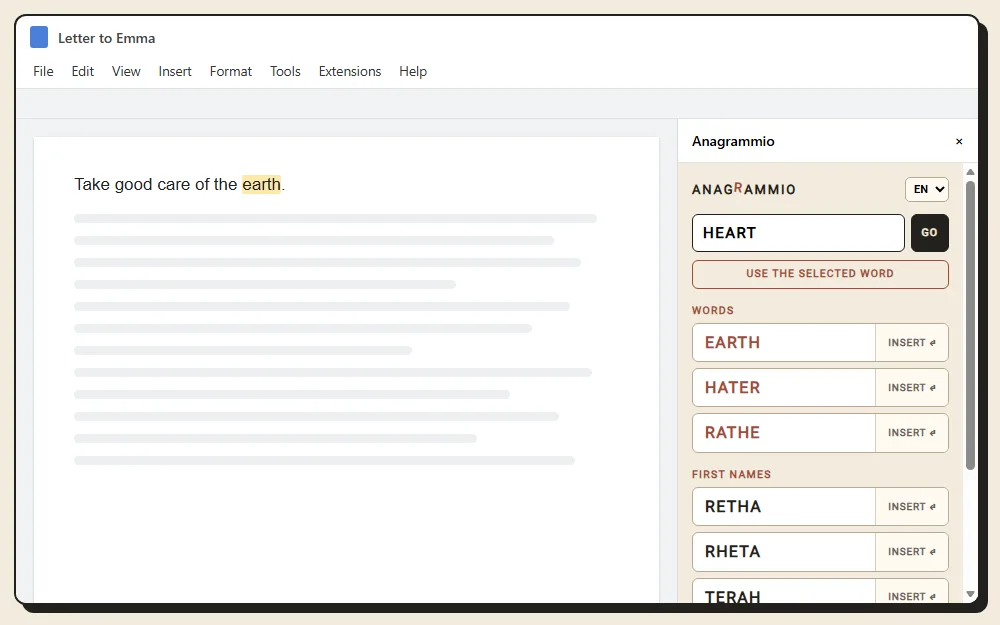The image size is (1000, 625).
Task: Insert the first name RETHA
Action: click(911, 506)
